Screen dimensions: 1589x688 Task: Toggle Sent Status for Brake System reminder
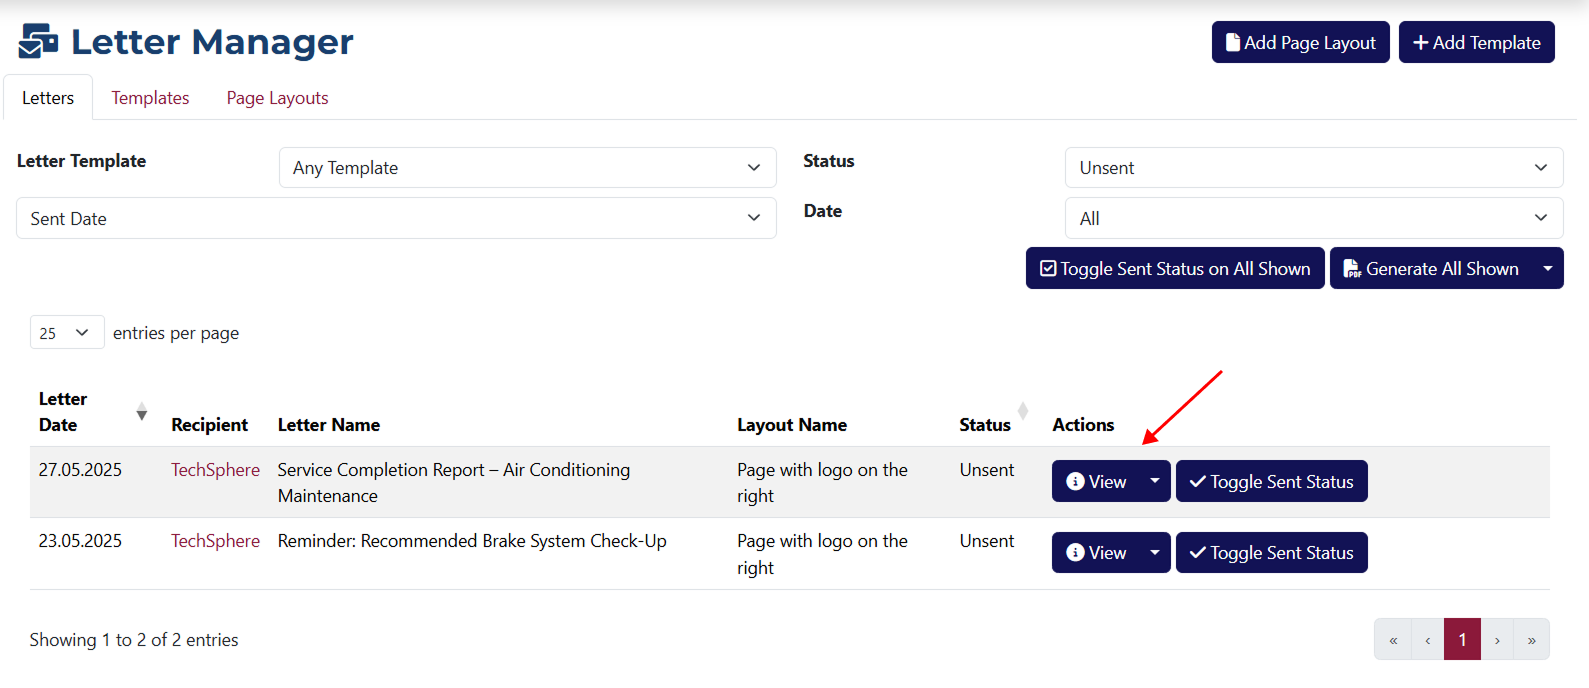[1271, 553]
